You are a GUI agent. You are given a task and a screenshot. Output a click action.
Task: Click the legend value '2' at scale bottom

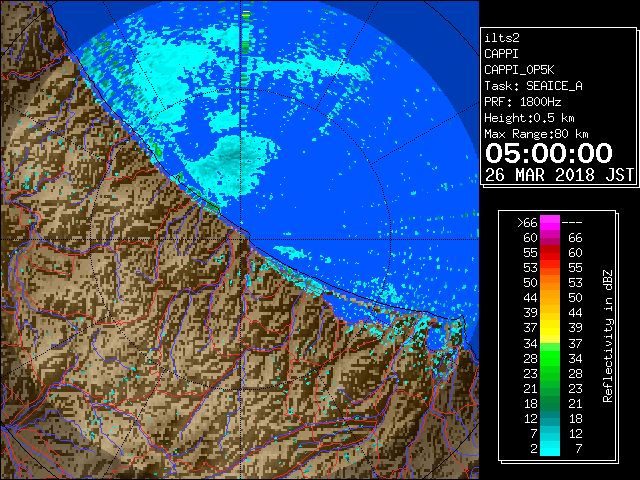click(533, 449)
